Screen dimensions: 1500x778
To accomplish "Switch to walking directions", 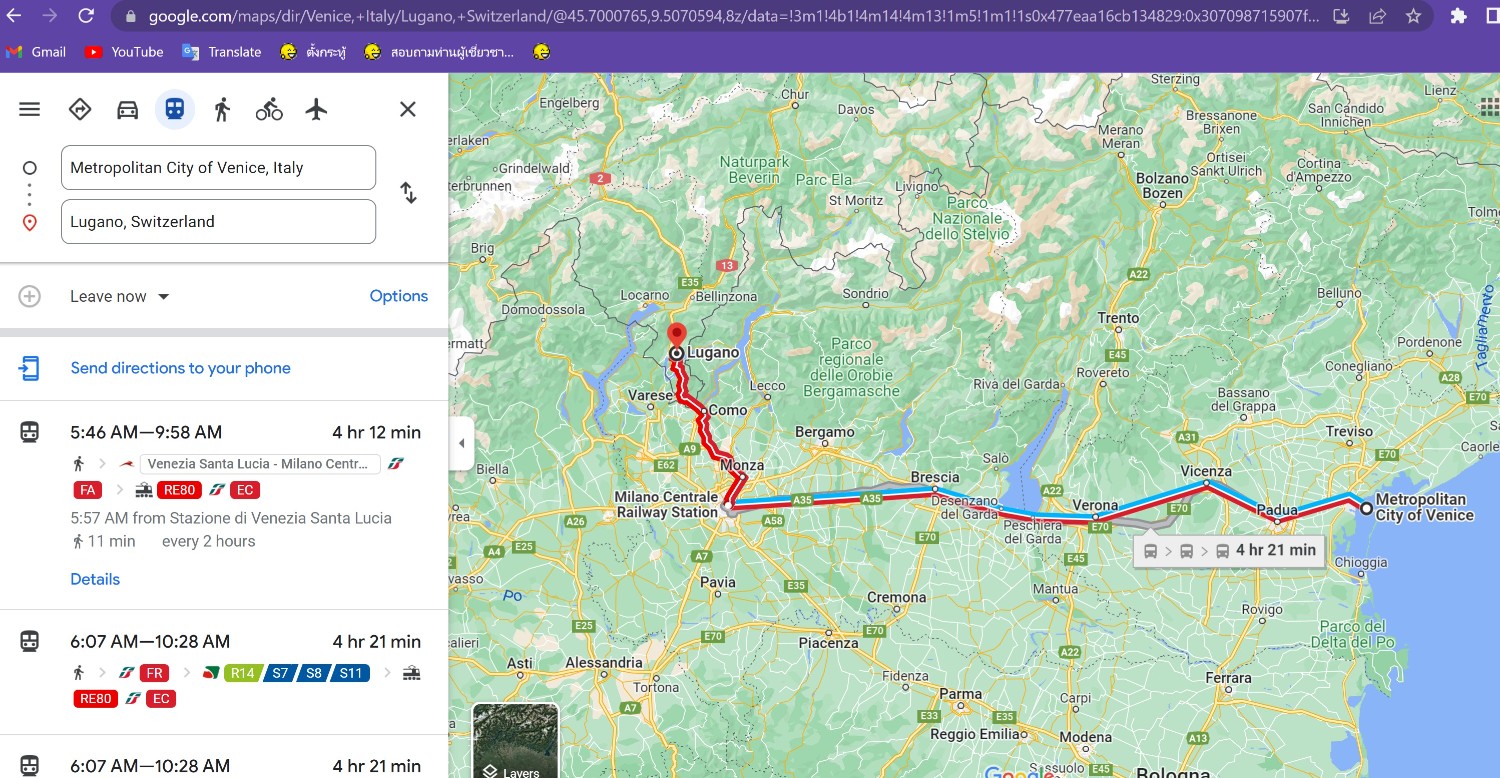I will 222,109.
